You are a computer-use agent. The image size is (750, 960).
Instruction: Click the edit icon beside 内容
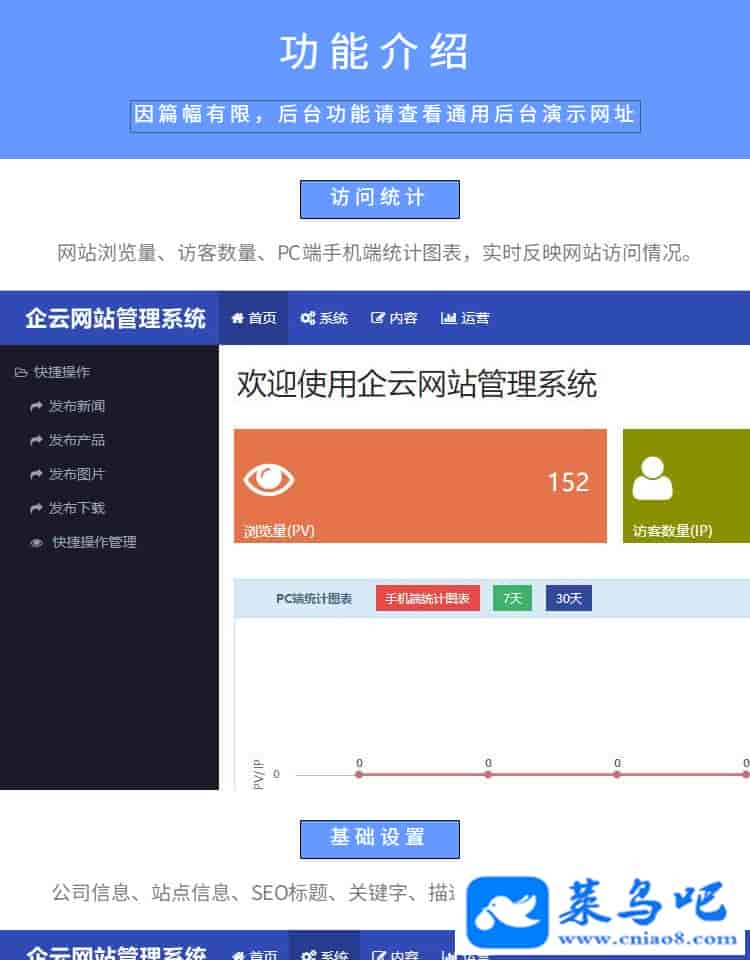[378, 318]
